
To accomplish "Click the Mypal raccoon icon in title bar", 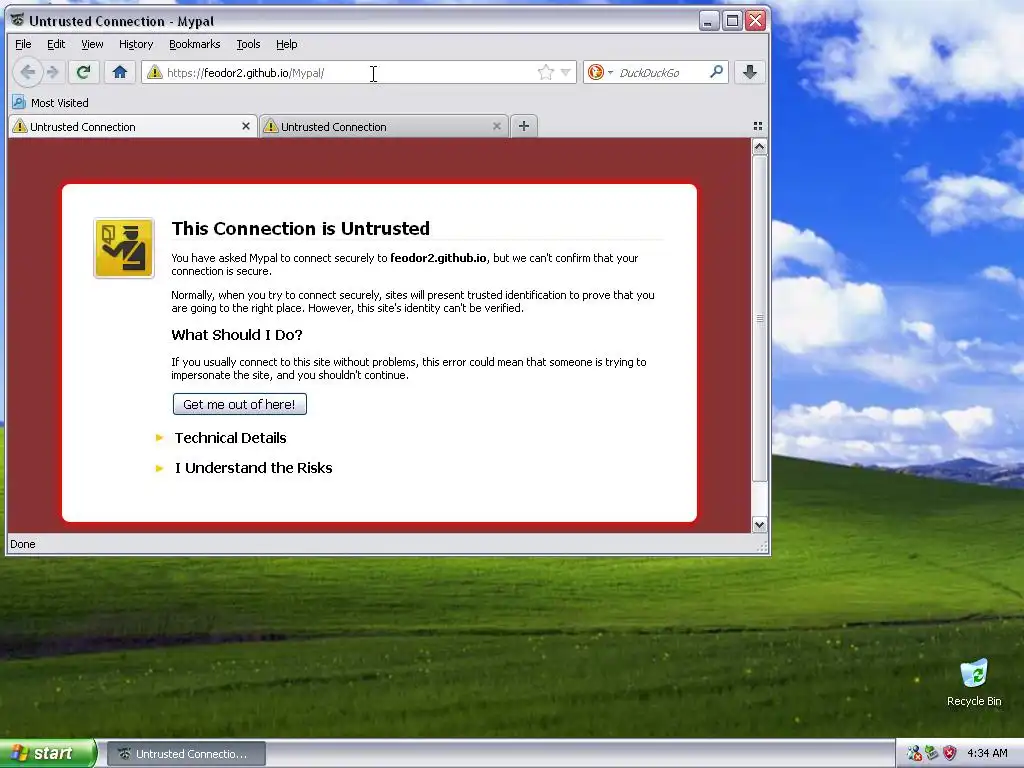I will click(18, 20).
